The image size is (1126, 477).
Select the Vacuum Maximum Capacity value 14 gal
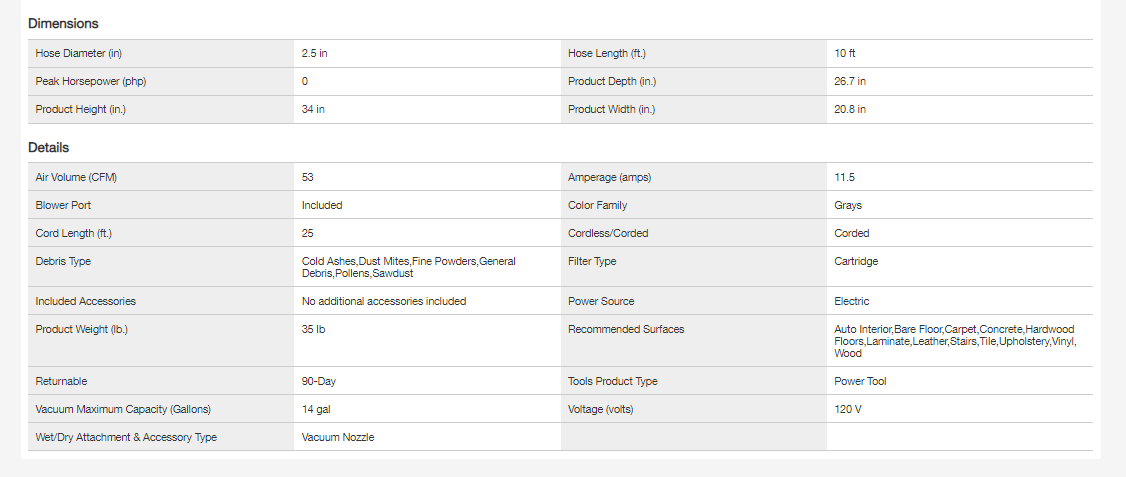pos(316,409)
